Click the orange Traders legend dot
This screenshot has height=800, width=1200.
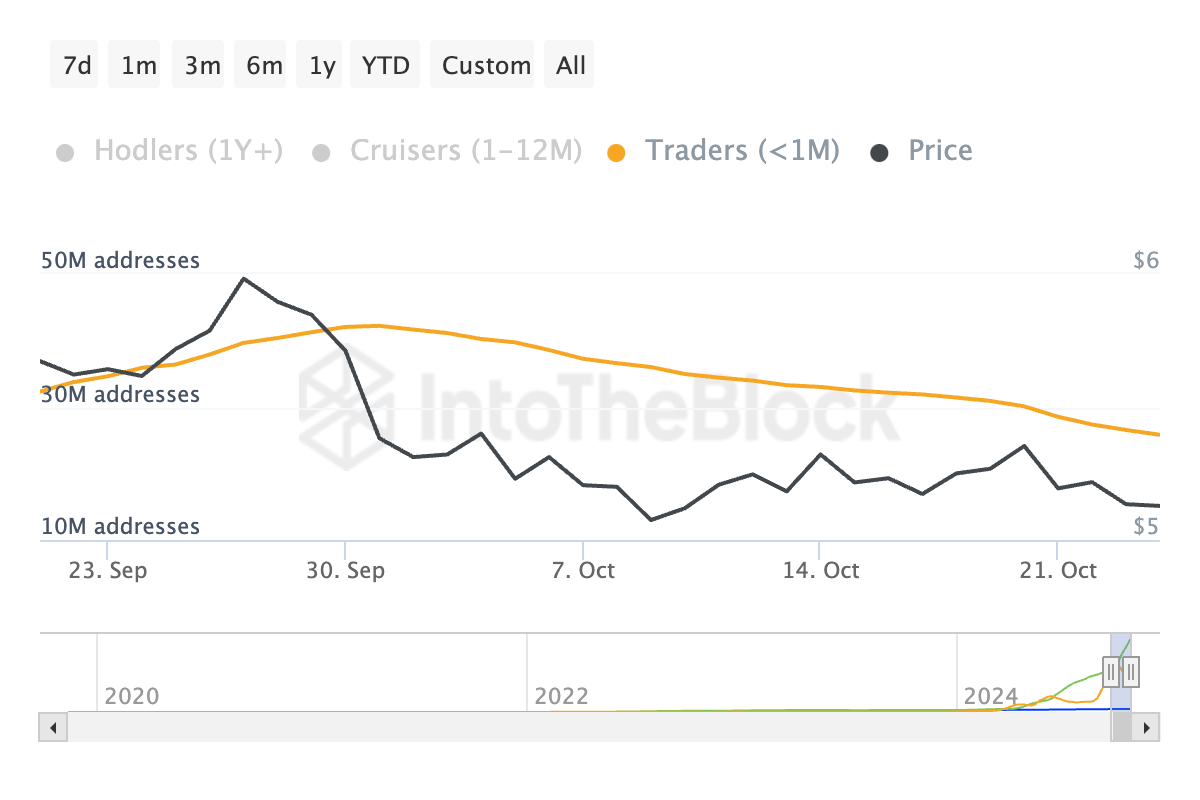tap(617, 153)
